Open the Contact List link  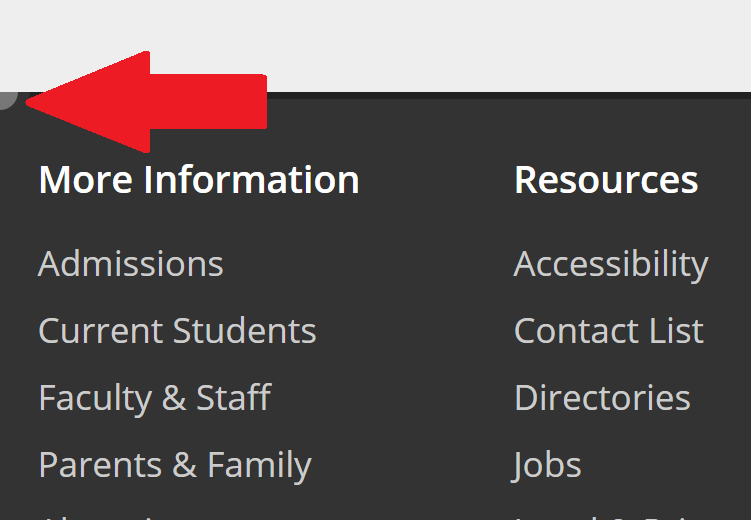608,331
